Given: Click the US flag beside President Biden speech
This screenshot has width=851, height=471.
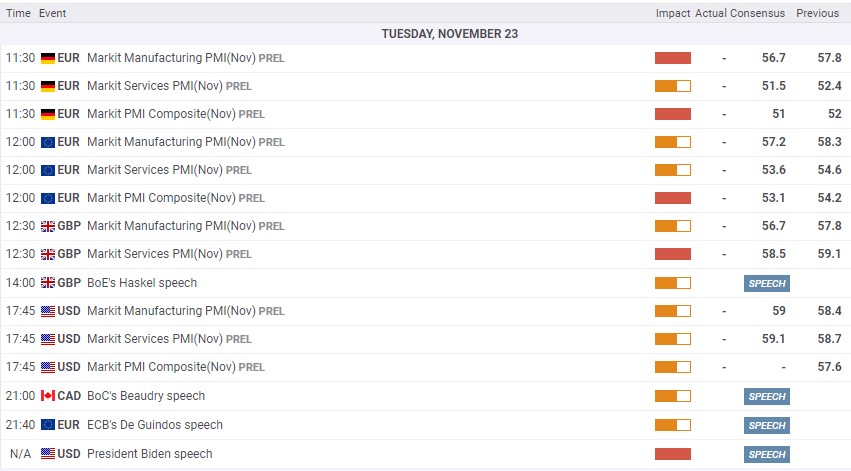Looking at the screenshot, I should tap(47, 454).
